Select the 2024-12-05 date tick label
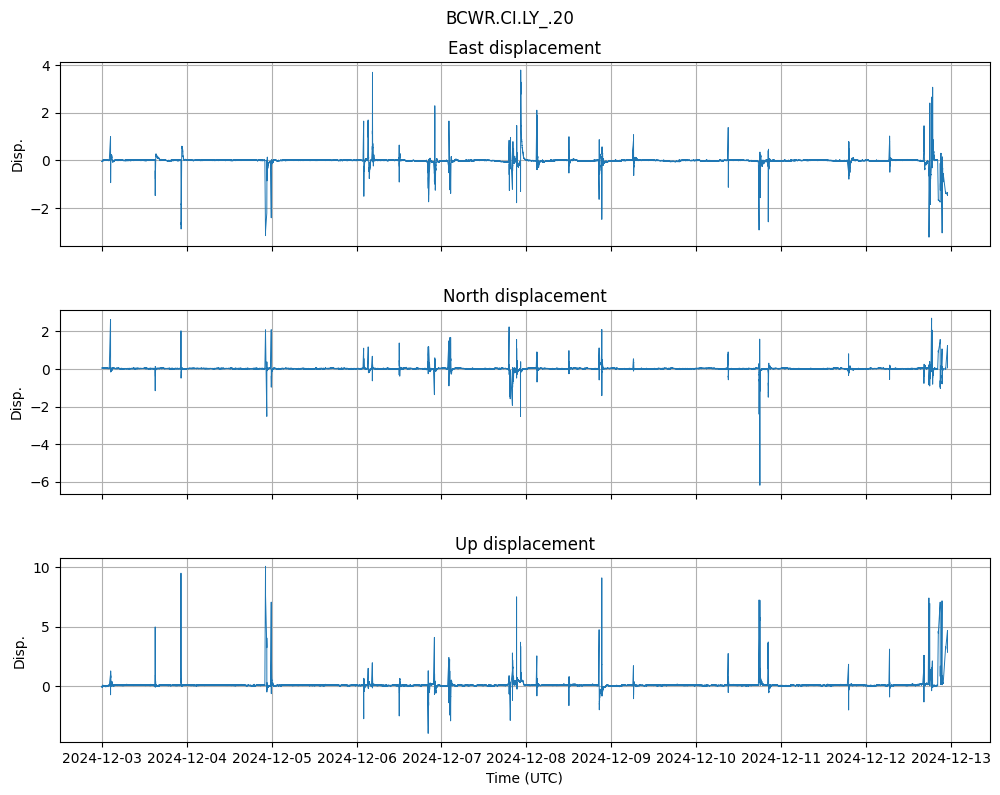1000x795 pixels. [x=272, y=759]
